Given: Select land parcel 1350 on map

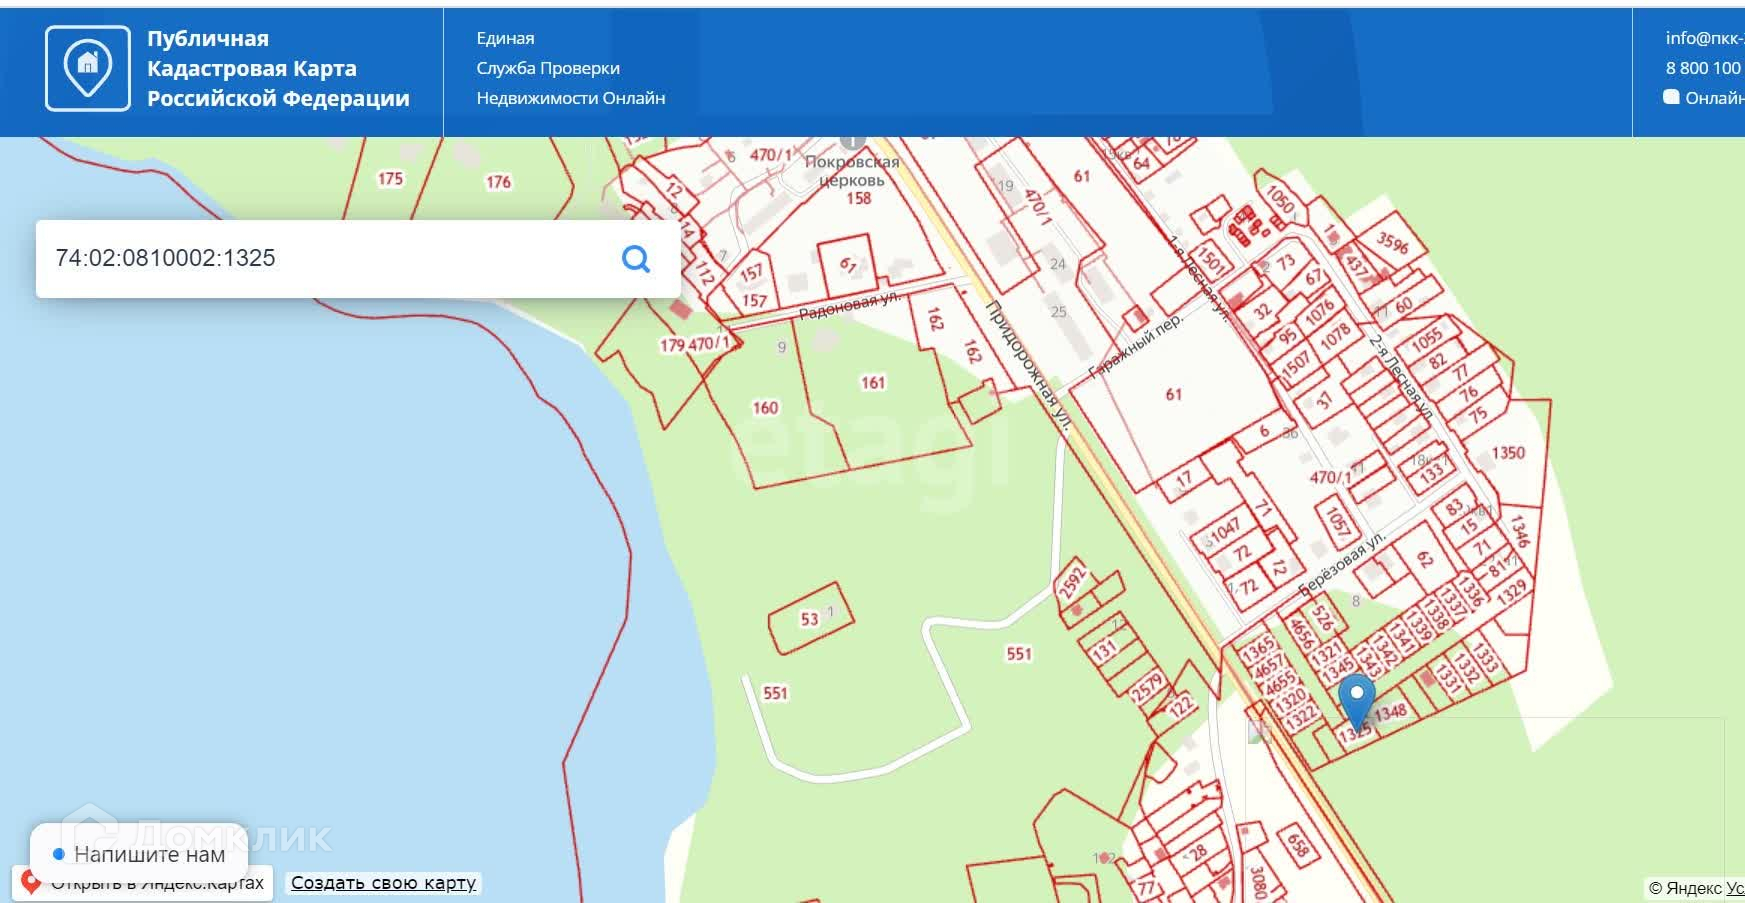Looking at the screenshot, I should click(x=1508, y=453).
